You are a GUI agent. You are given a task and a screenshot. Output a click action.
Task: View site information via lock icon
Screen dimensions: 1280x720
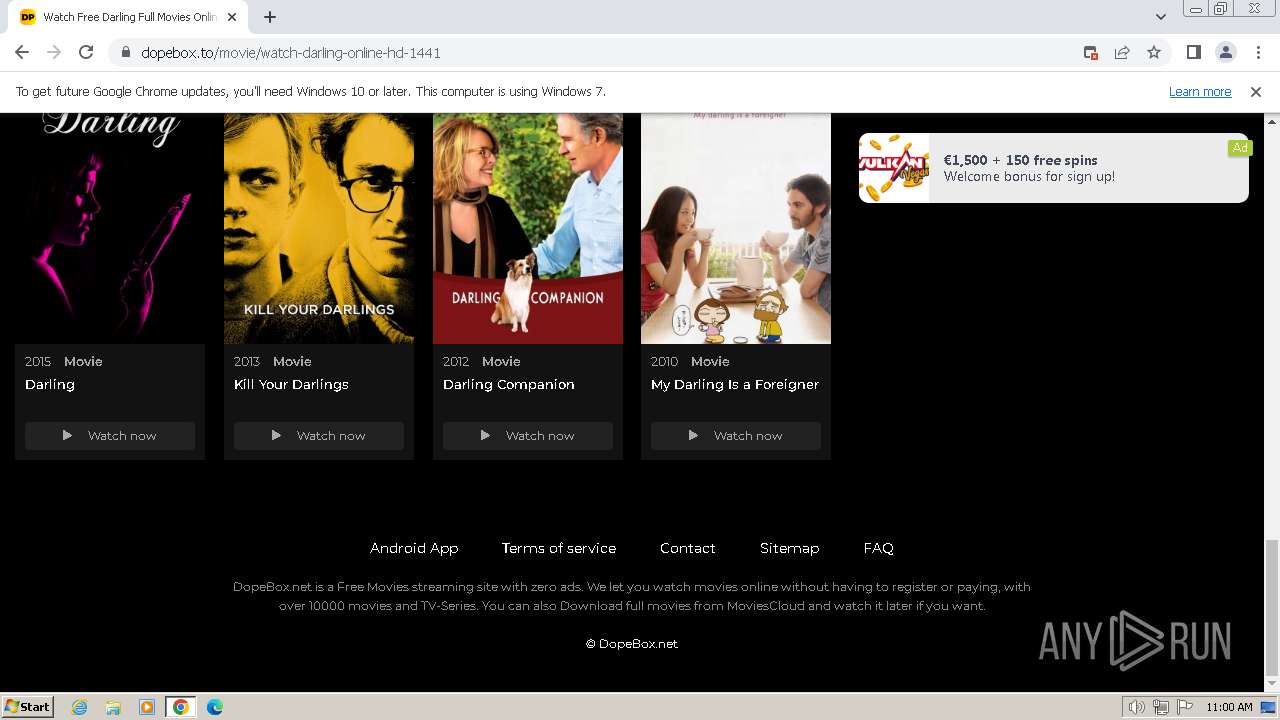pyautogui.click(x=125, y=53)
